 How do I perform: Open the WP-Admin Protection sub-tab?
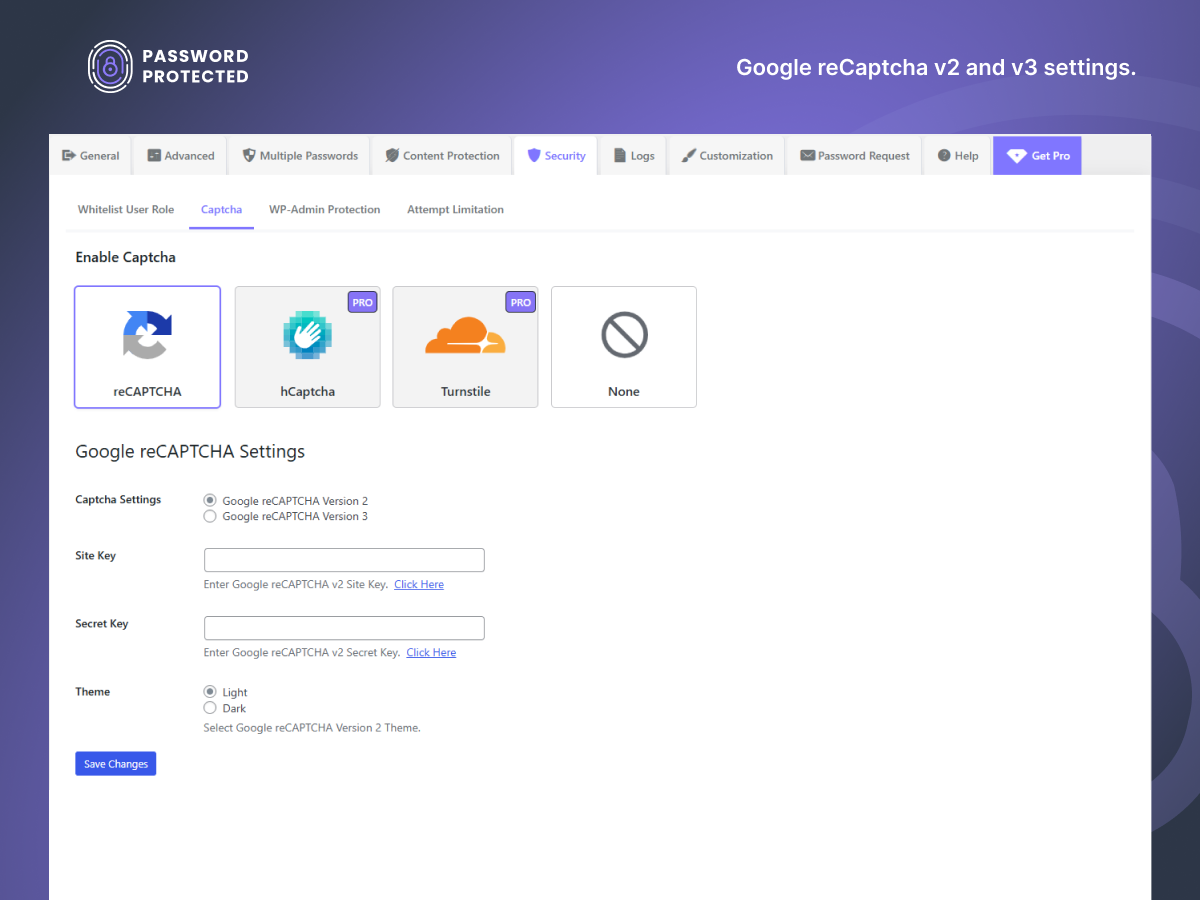point(324,210)
